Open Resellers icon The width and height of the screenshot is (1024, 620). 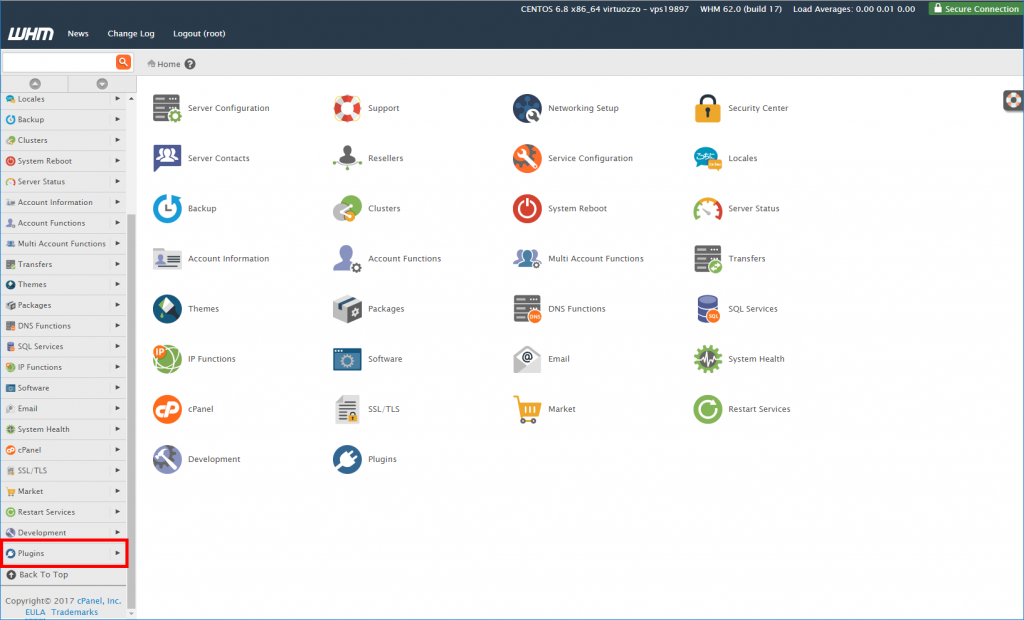pos(347,158)
